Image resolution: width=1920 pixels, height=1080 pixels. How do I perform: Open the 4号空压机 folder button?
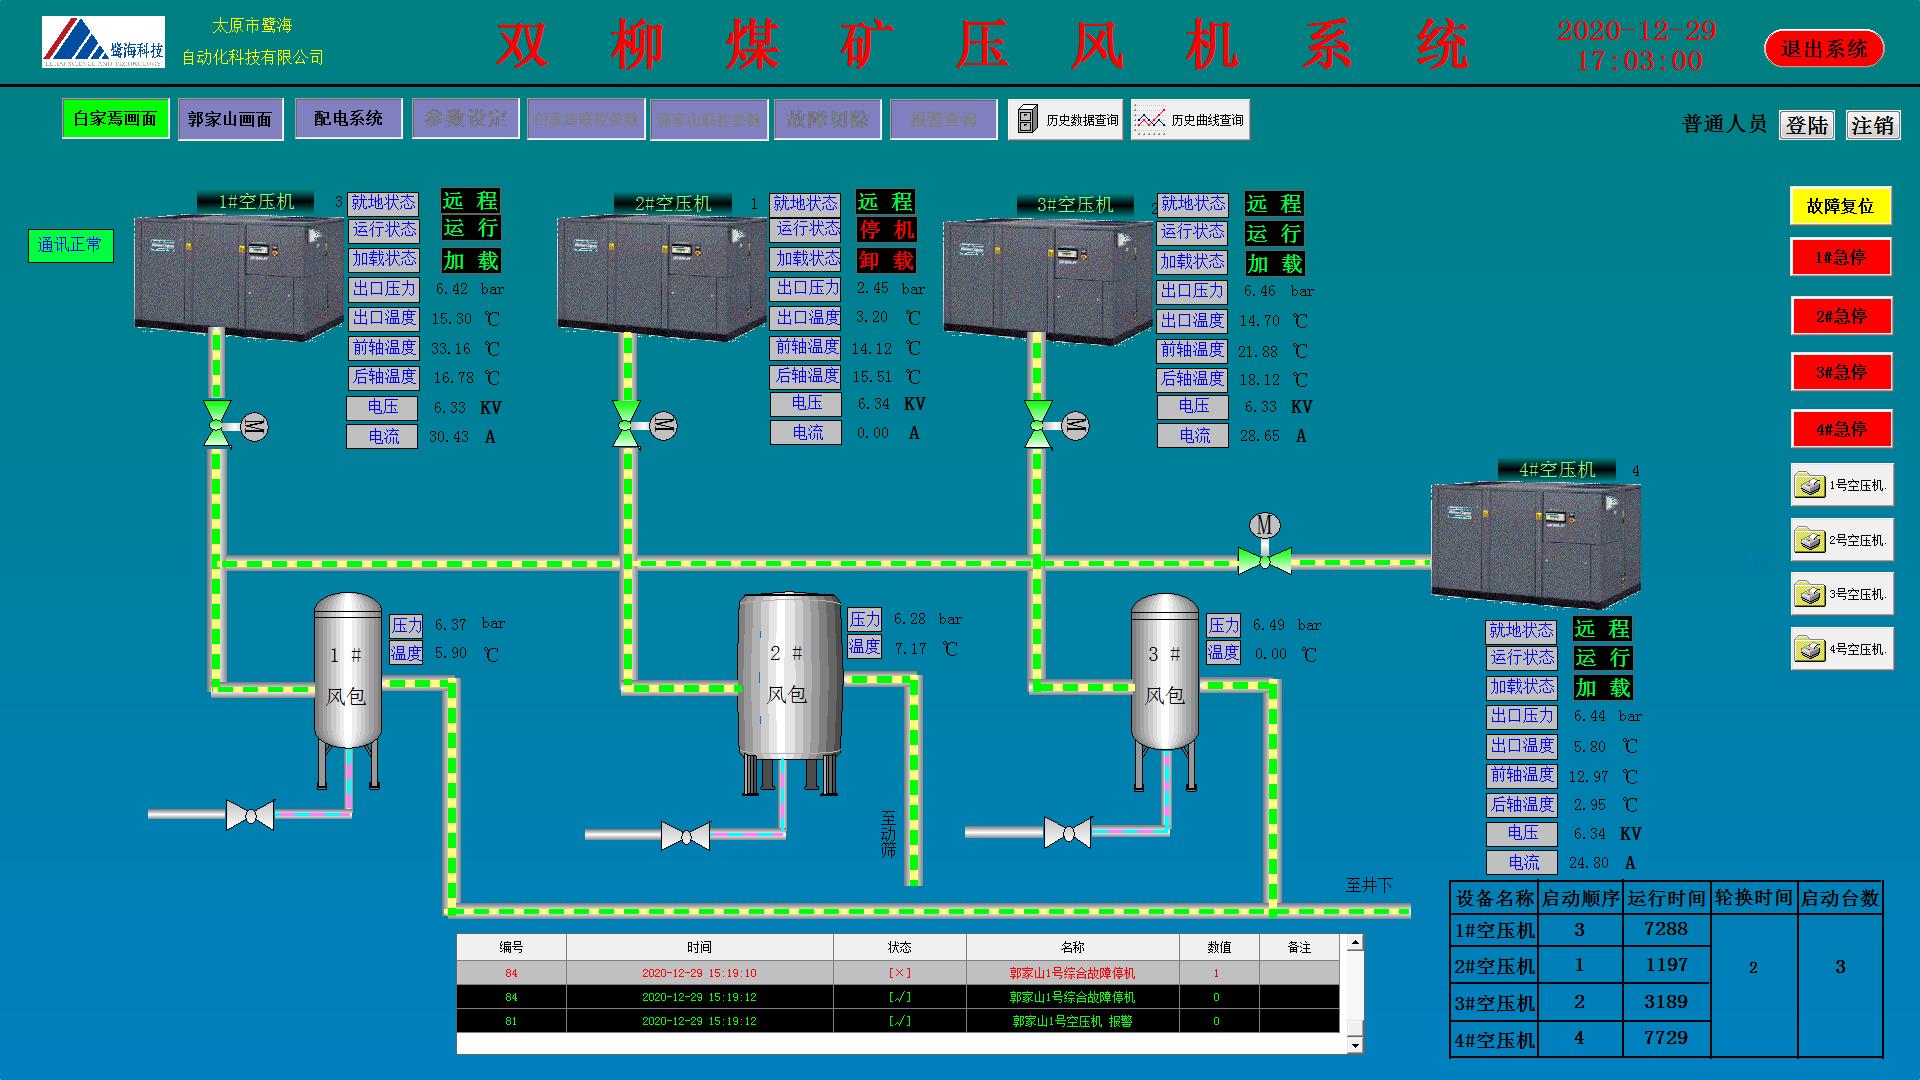pos(1842,649)
